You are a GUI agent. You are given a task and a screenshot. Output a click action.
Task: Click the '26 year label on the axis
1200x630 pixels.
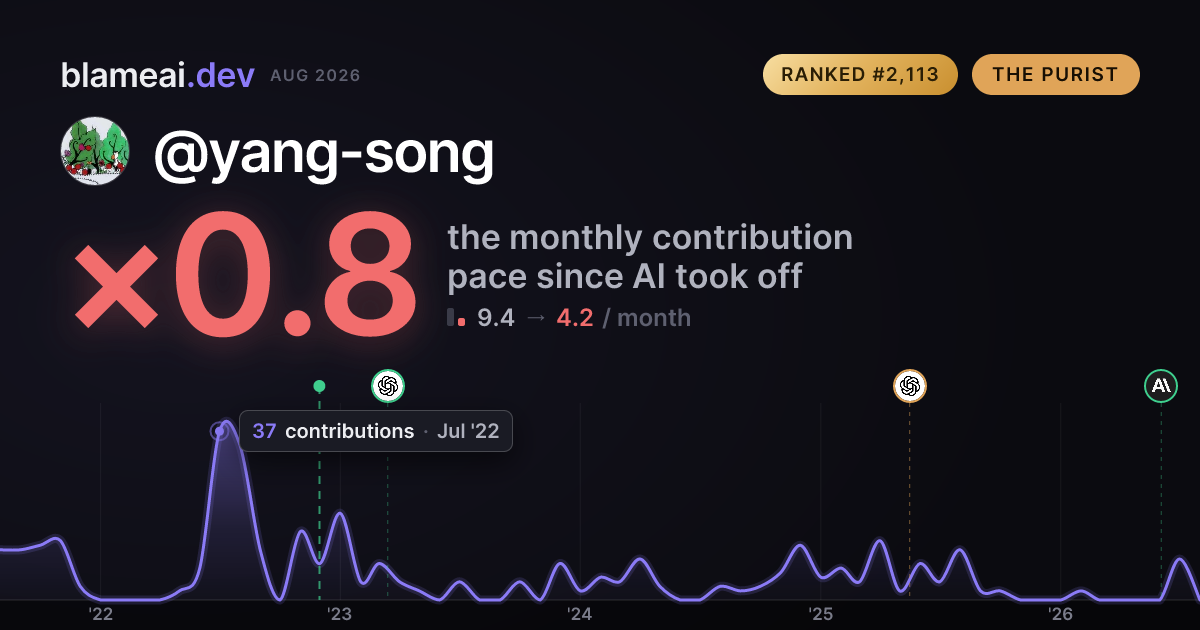1060,613
